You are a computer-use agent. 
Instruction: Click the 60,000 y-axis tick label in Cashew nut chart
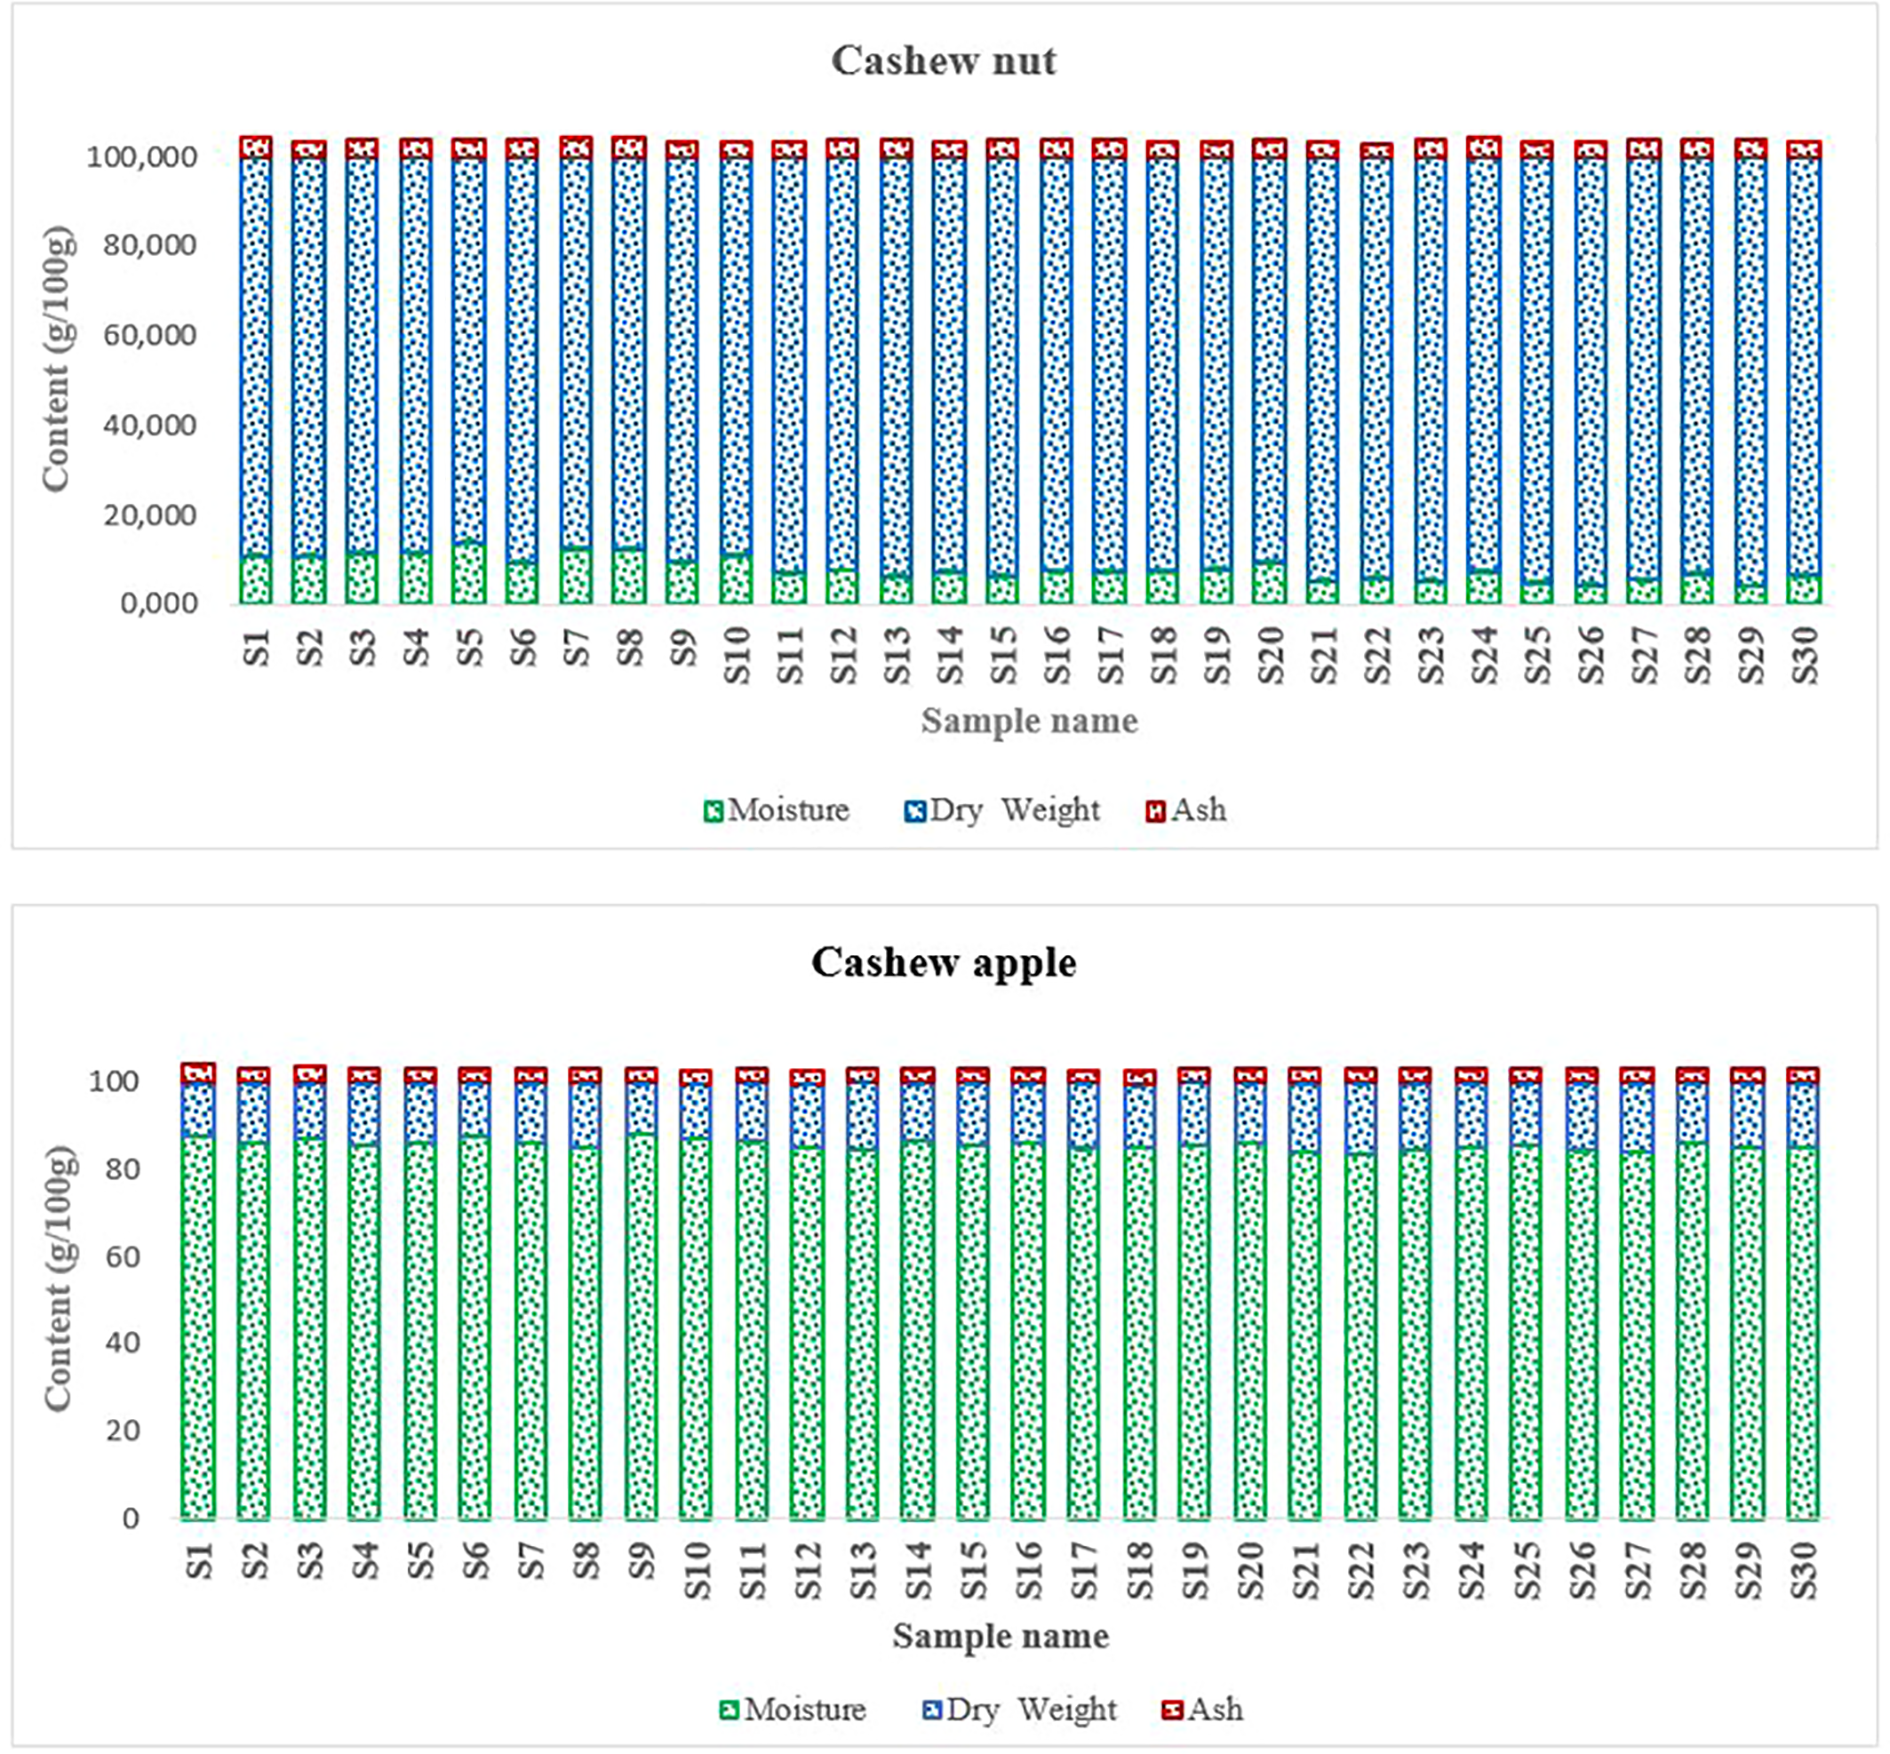pos(149,335)
